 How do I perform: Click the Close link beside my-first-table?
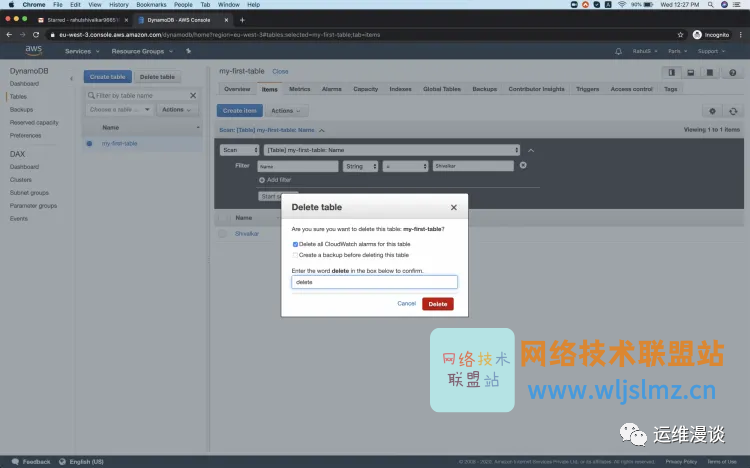[x=280, y=71]
